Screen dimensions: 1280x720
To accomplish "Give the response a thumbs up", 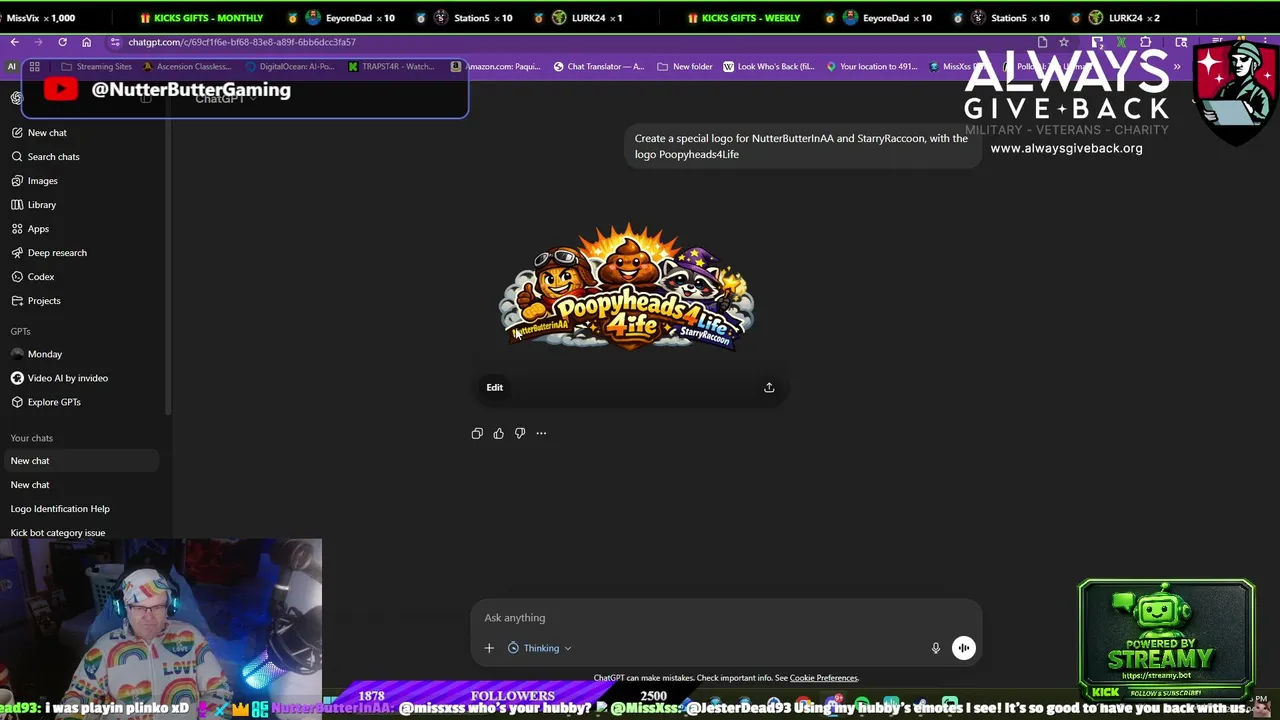I will 498,433.
